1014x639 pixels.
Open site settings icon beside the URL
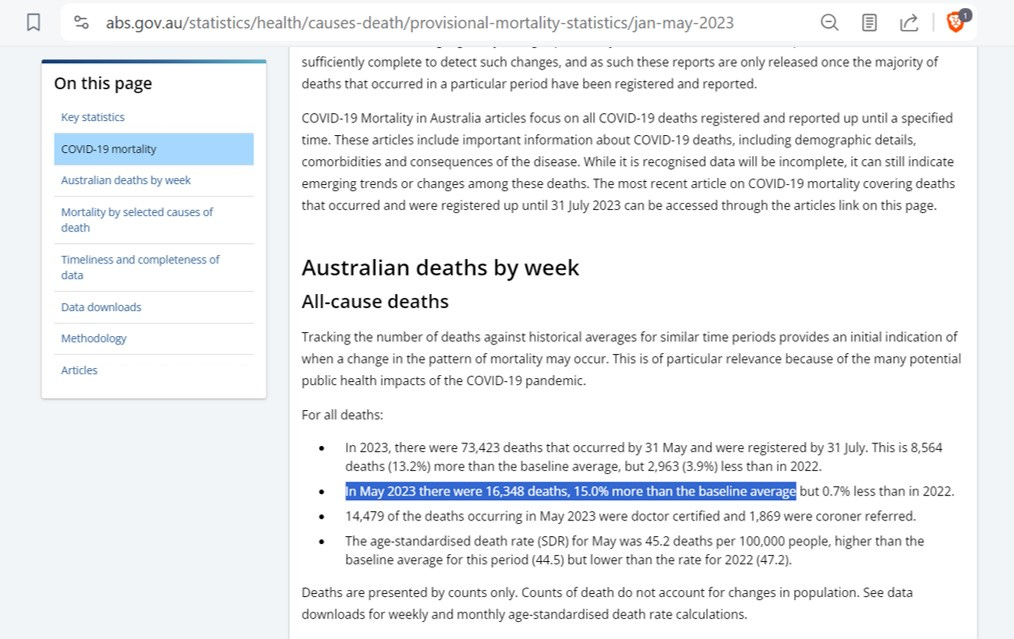click(x=81, y=23)
